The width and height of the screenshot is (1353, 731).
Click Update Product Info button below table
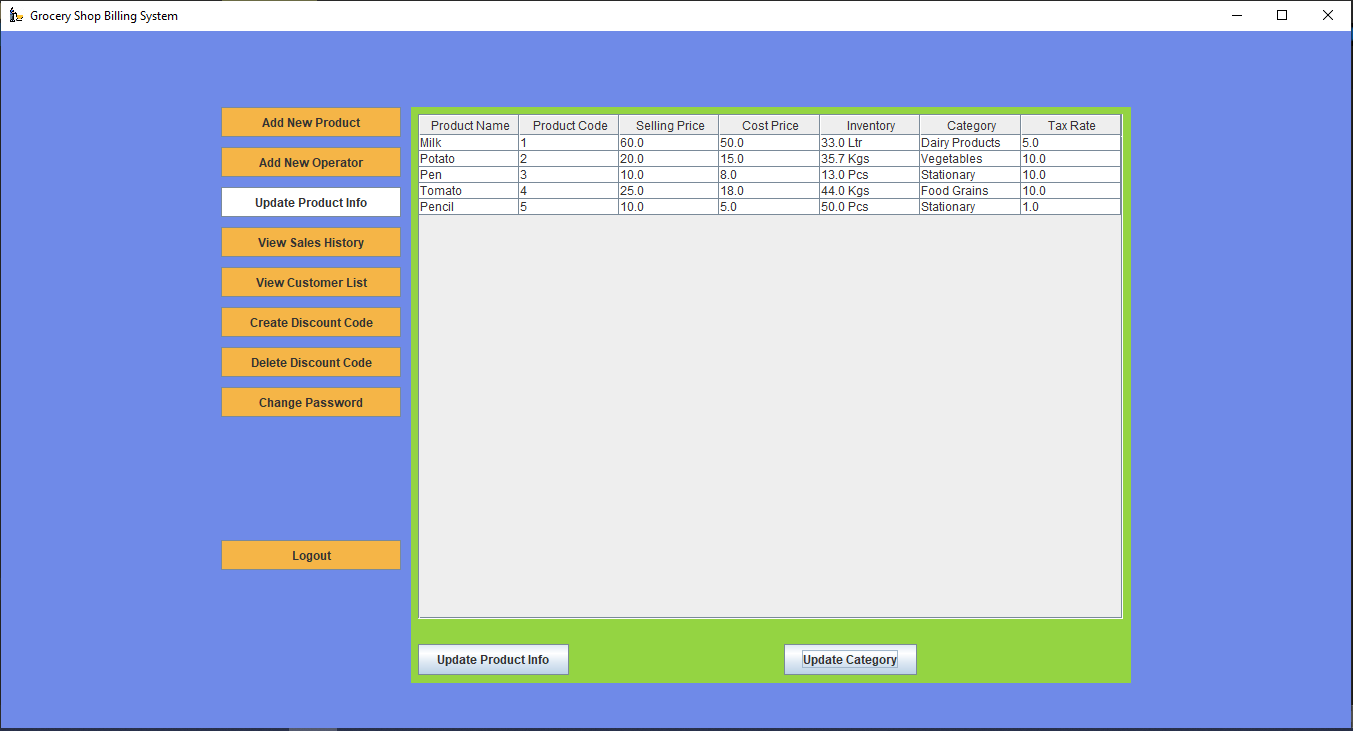click(493, 659)
